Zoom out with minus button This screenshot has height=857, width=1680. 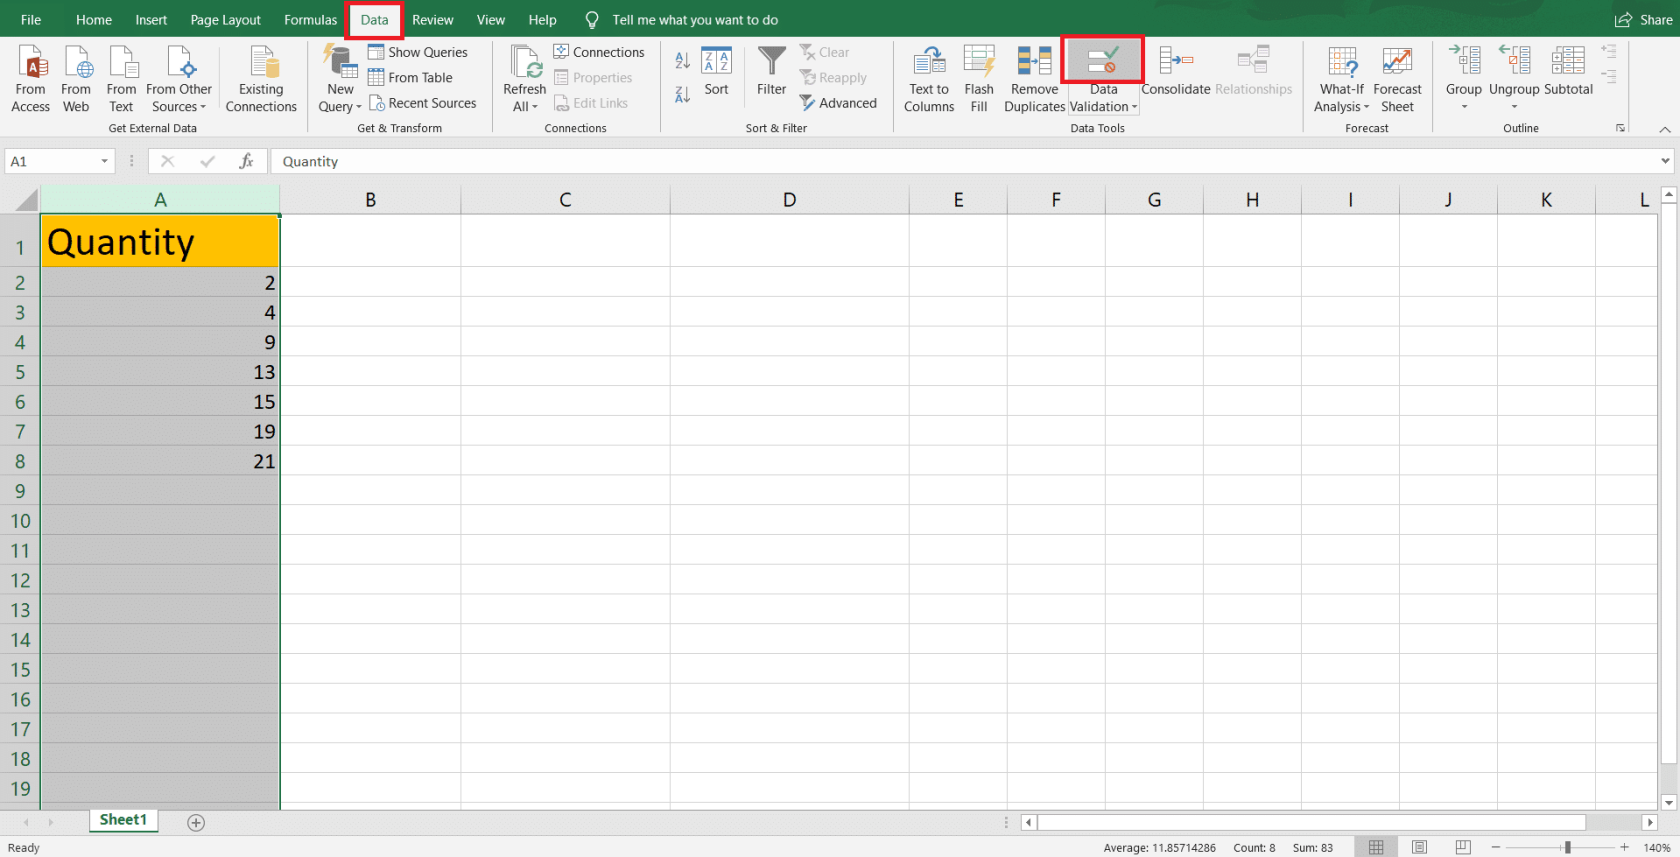[x=1496, y=847]
